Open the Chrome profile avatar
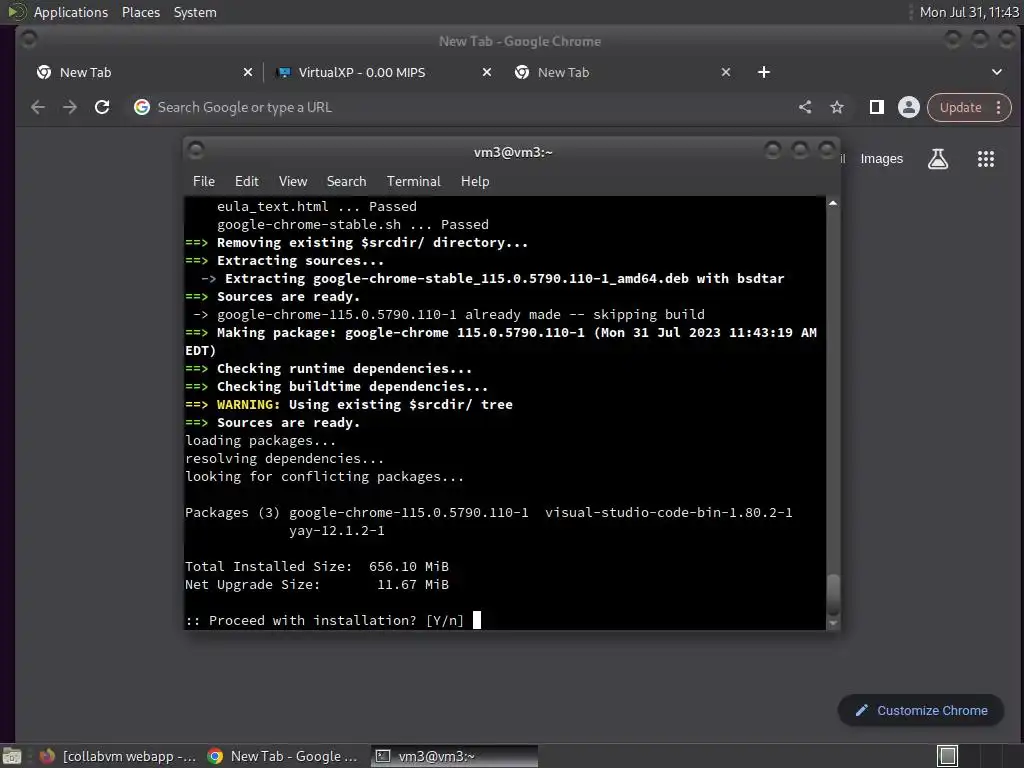 (x=908, y=107)
